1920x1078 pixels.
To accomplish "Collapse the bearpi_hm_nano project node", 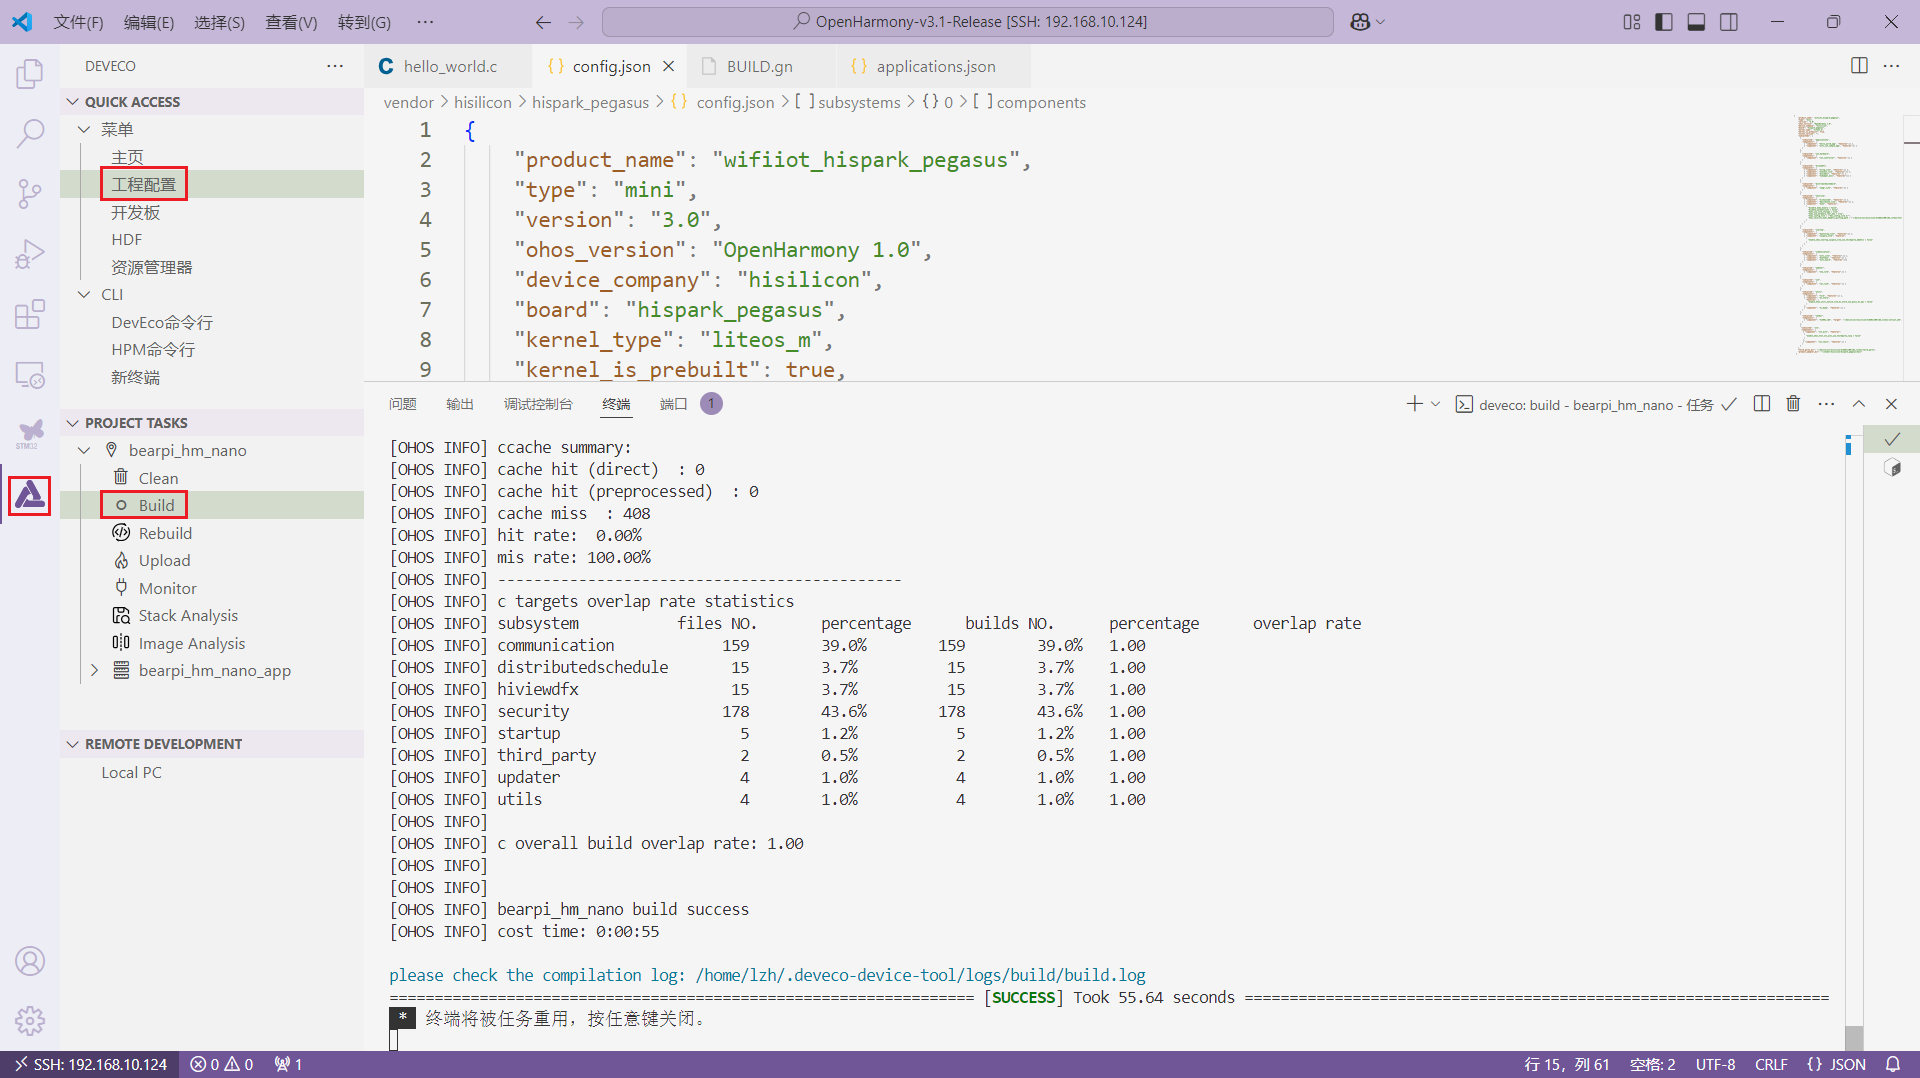I will (x=84, y=451).
